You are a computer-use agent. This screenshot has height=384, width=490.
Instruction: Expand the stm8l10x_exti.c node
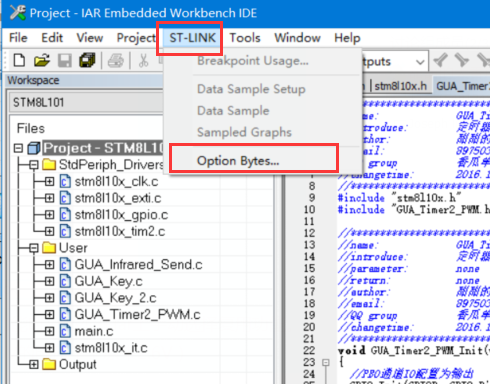[x=49, y=198]
